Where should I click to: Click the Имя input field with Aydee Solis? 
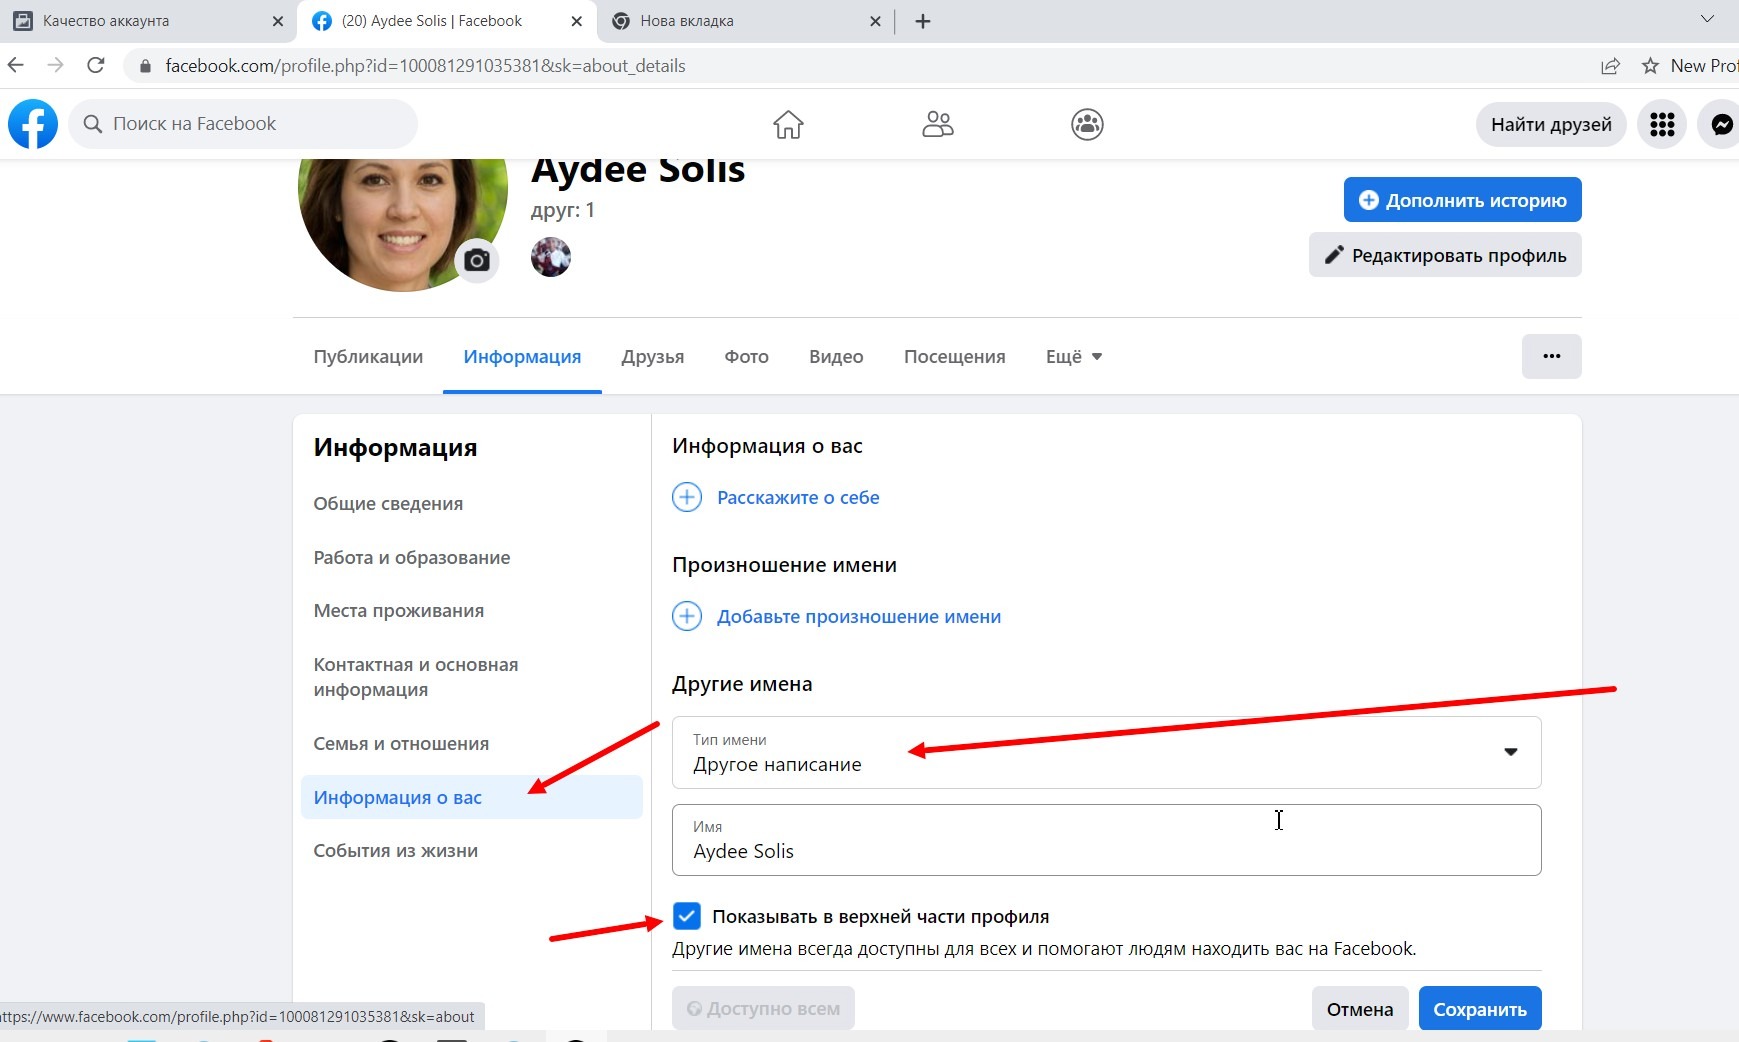click(x=1106, y=840)
